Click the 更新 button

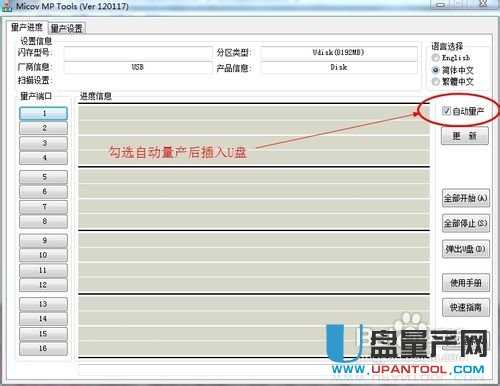click(x=465, y=136)
